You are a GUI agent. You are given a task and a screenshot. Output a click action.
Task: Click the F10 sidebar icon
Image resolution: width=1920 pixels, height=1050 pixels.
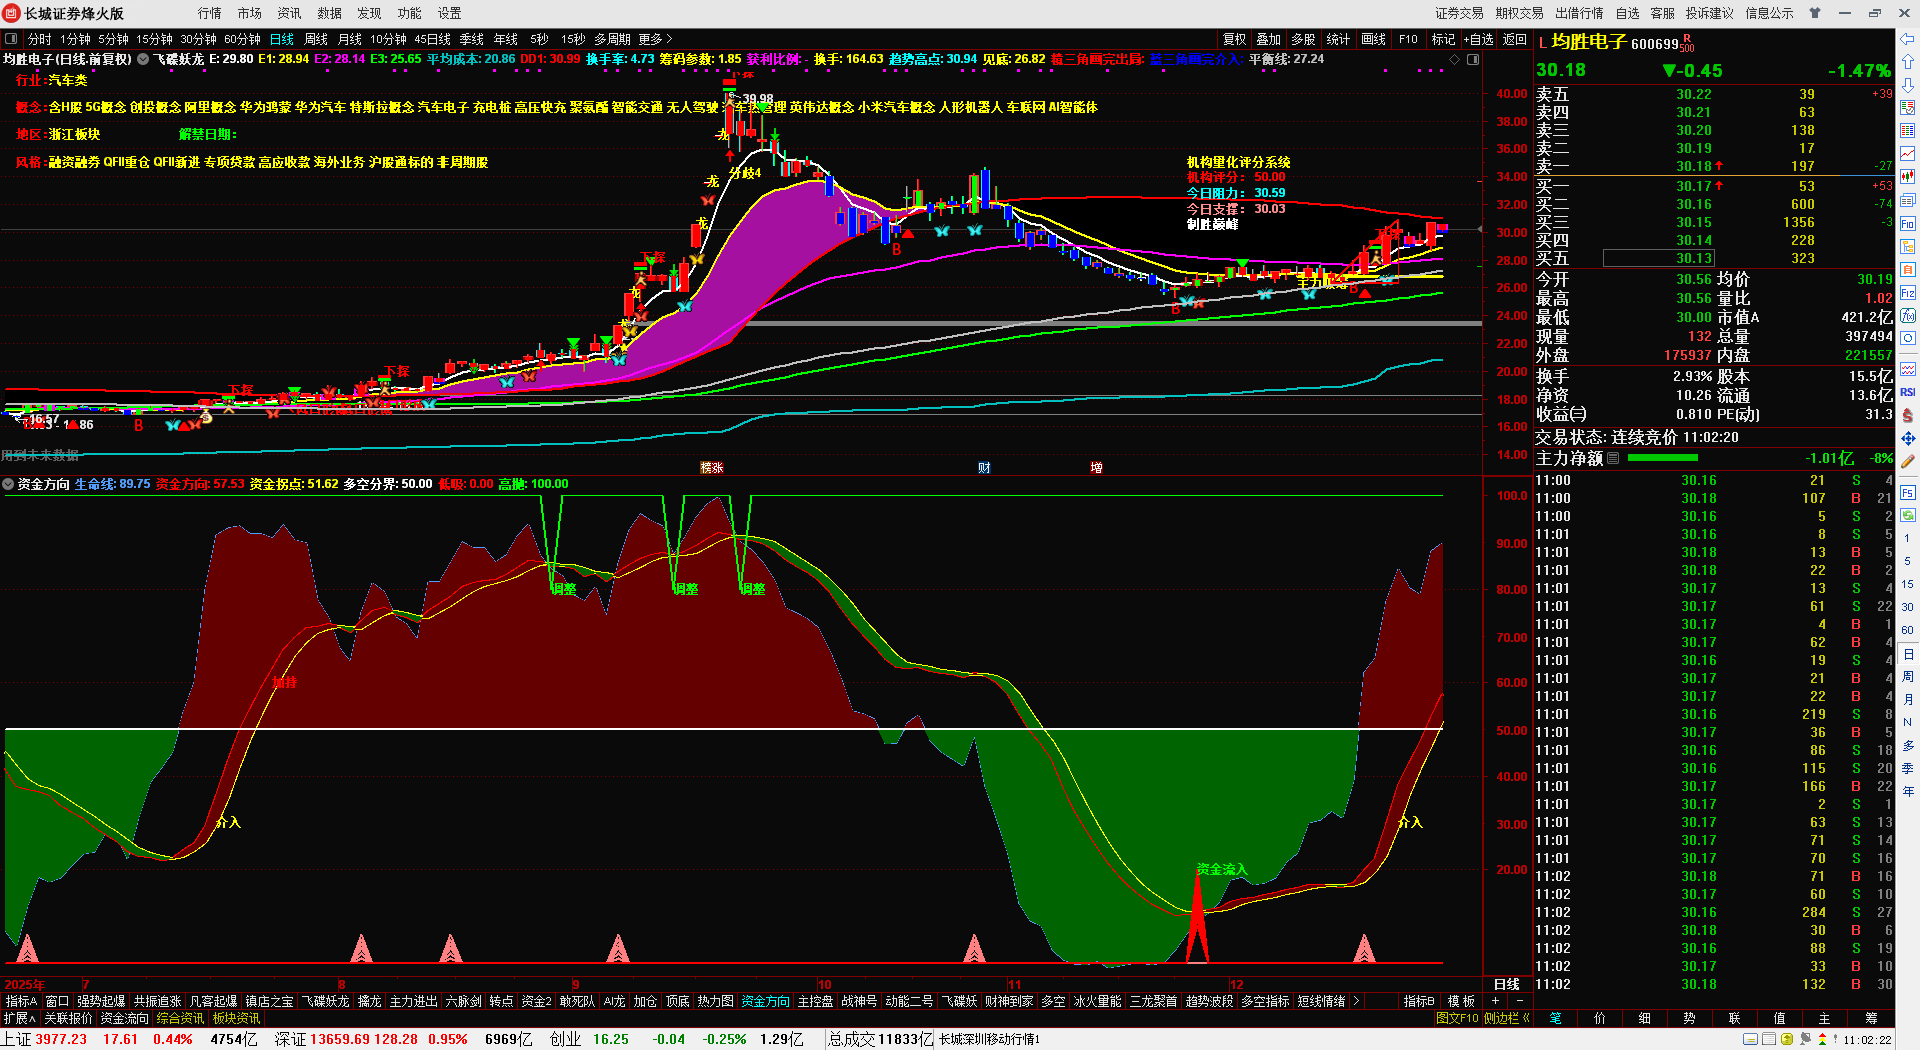click(1908, 223)
